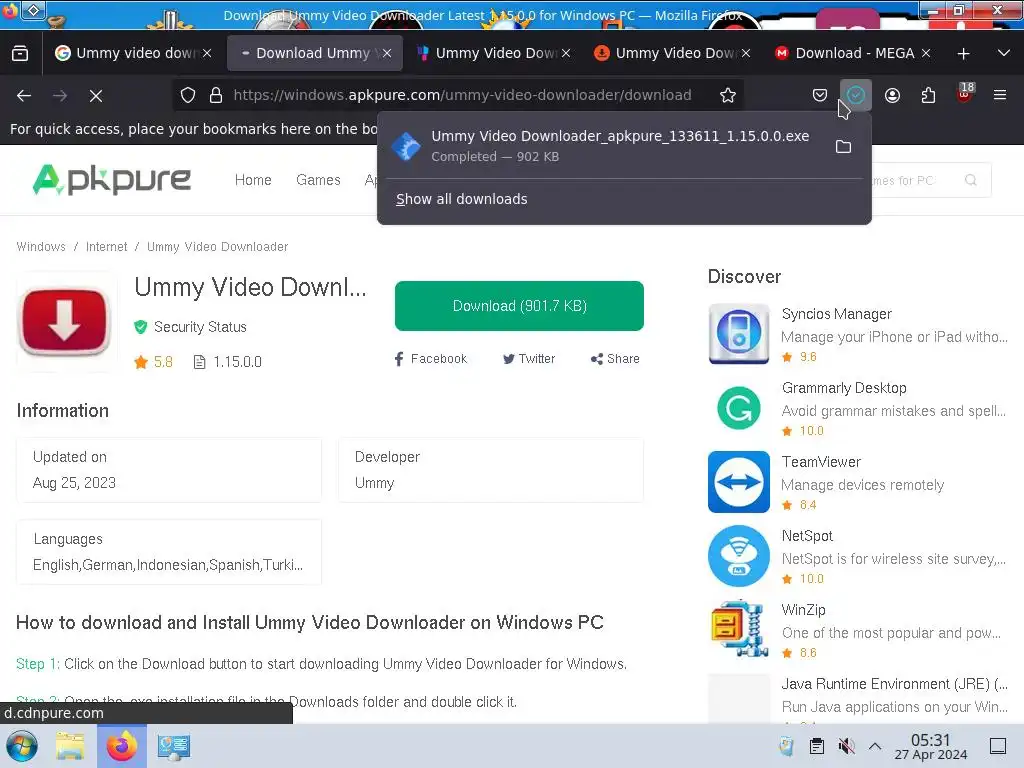Open the tracking protection shield icon
1024x768 pixels.
pos(188,95)
